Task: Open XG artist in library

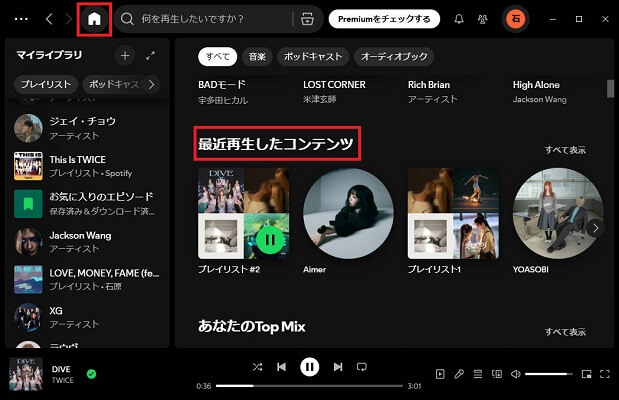Action: click(x=87, y=317)
